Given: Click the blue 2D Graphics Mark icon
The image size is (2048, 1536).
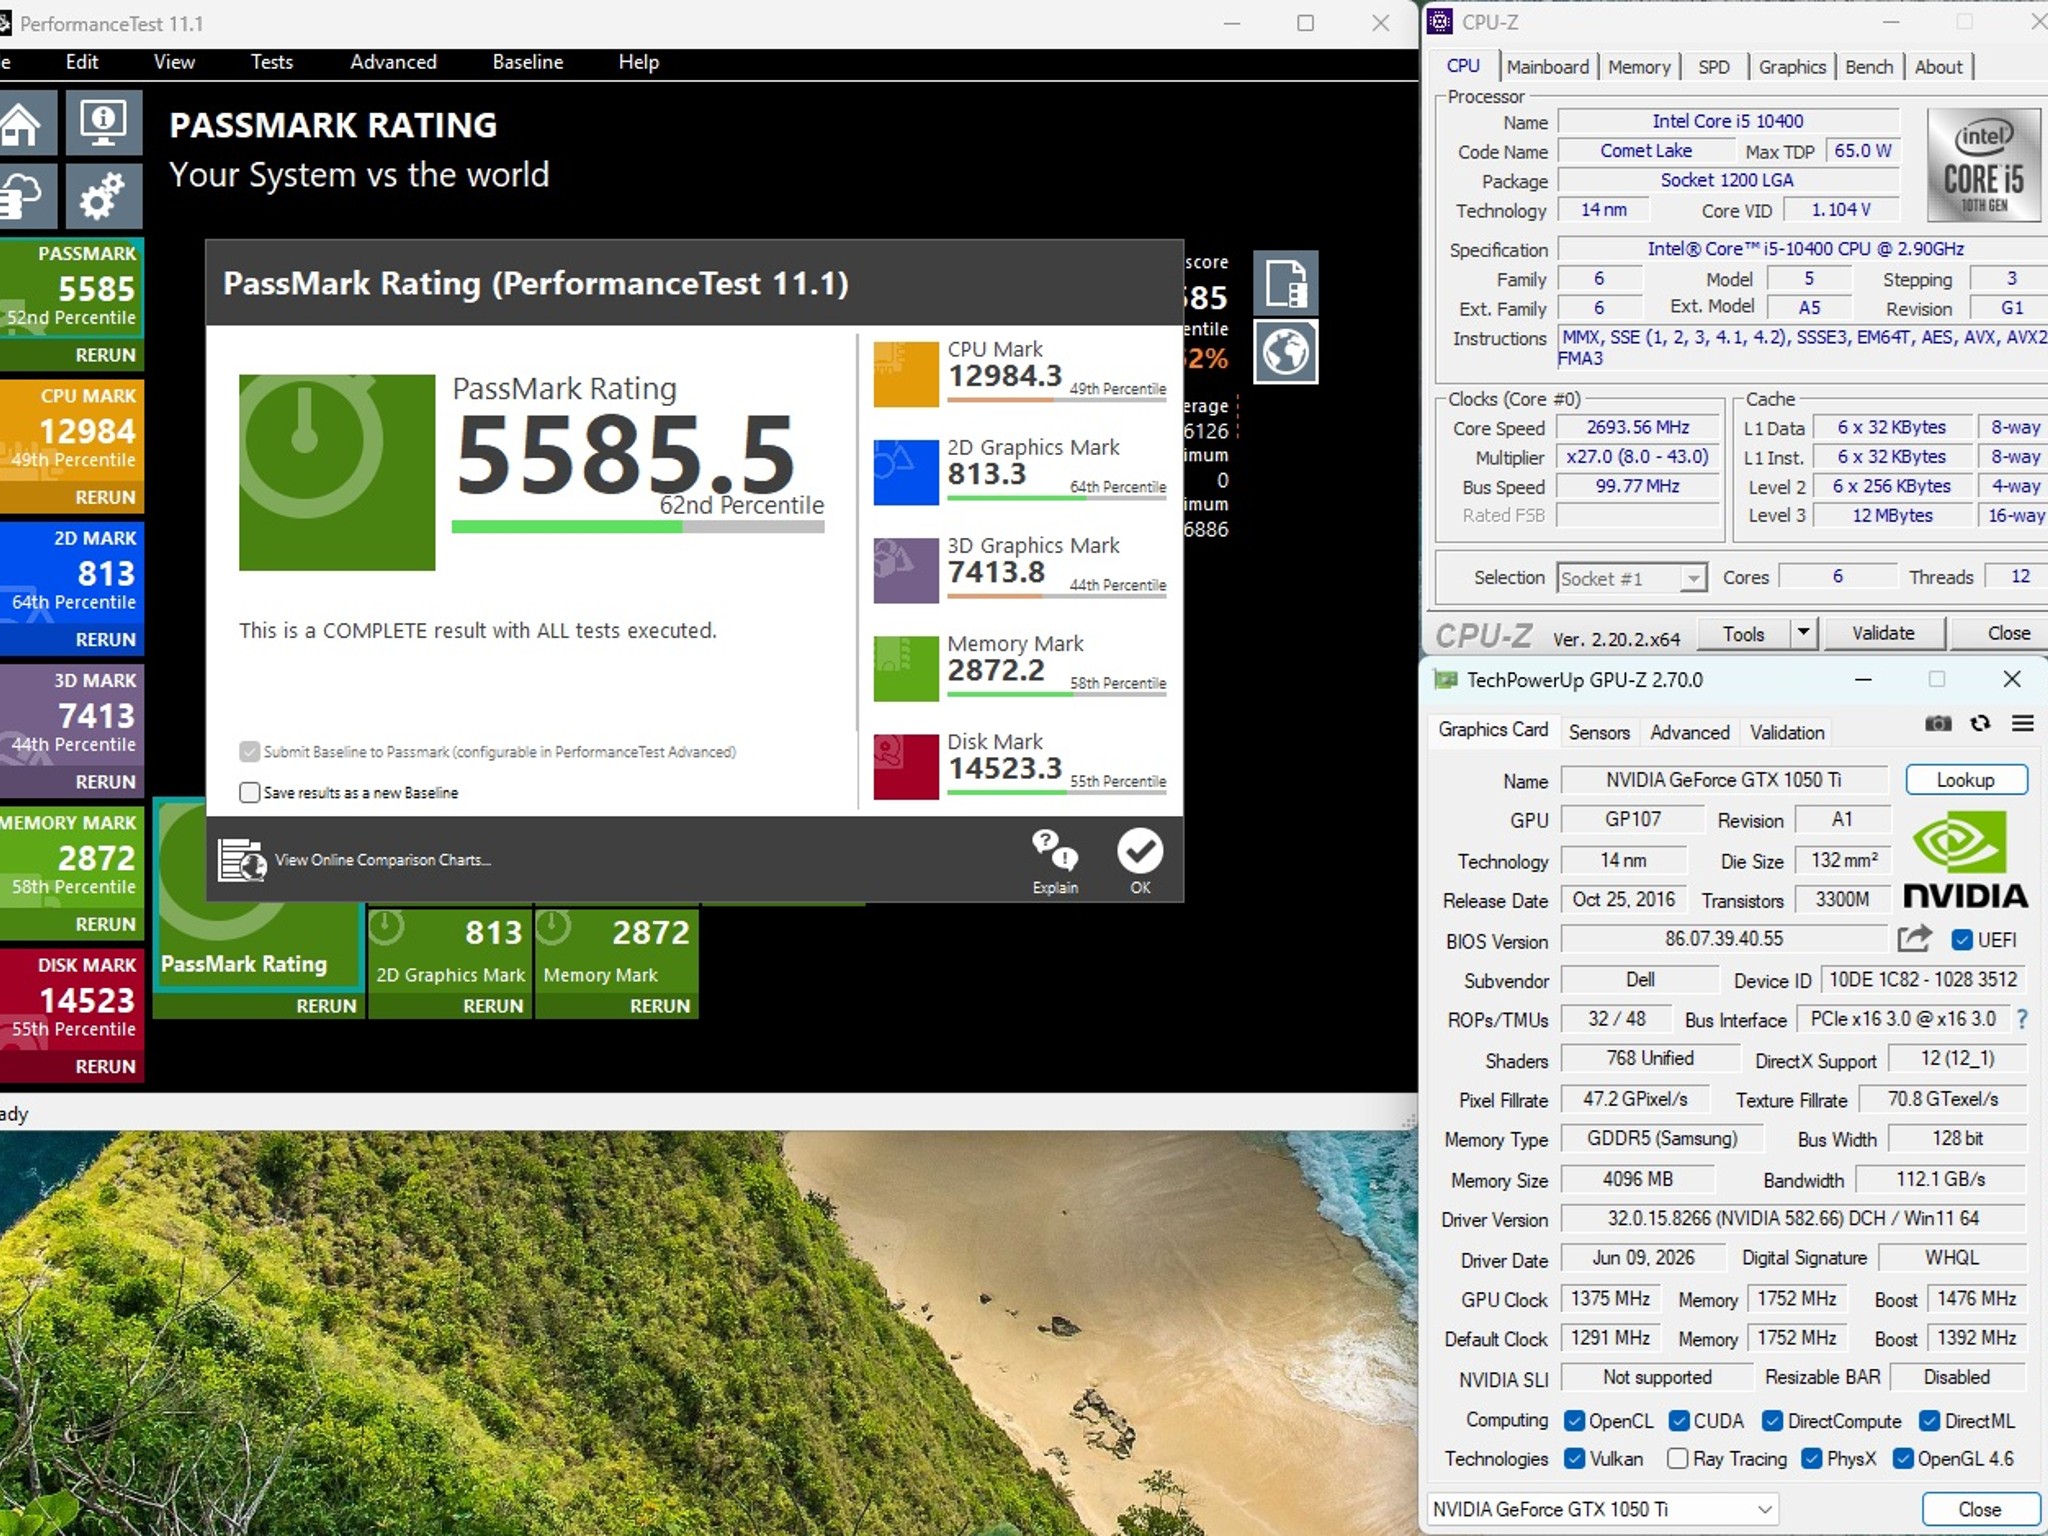Looking at the screenshot, I should coord(906,472).
